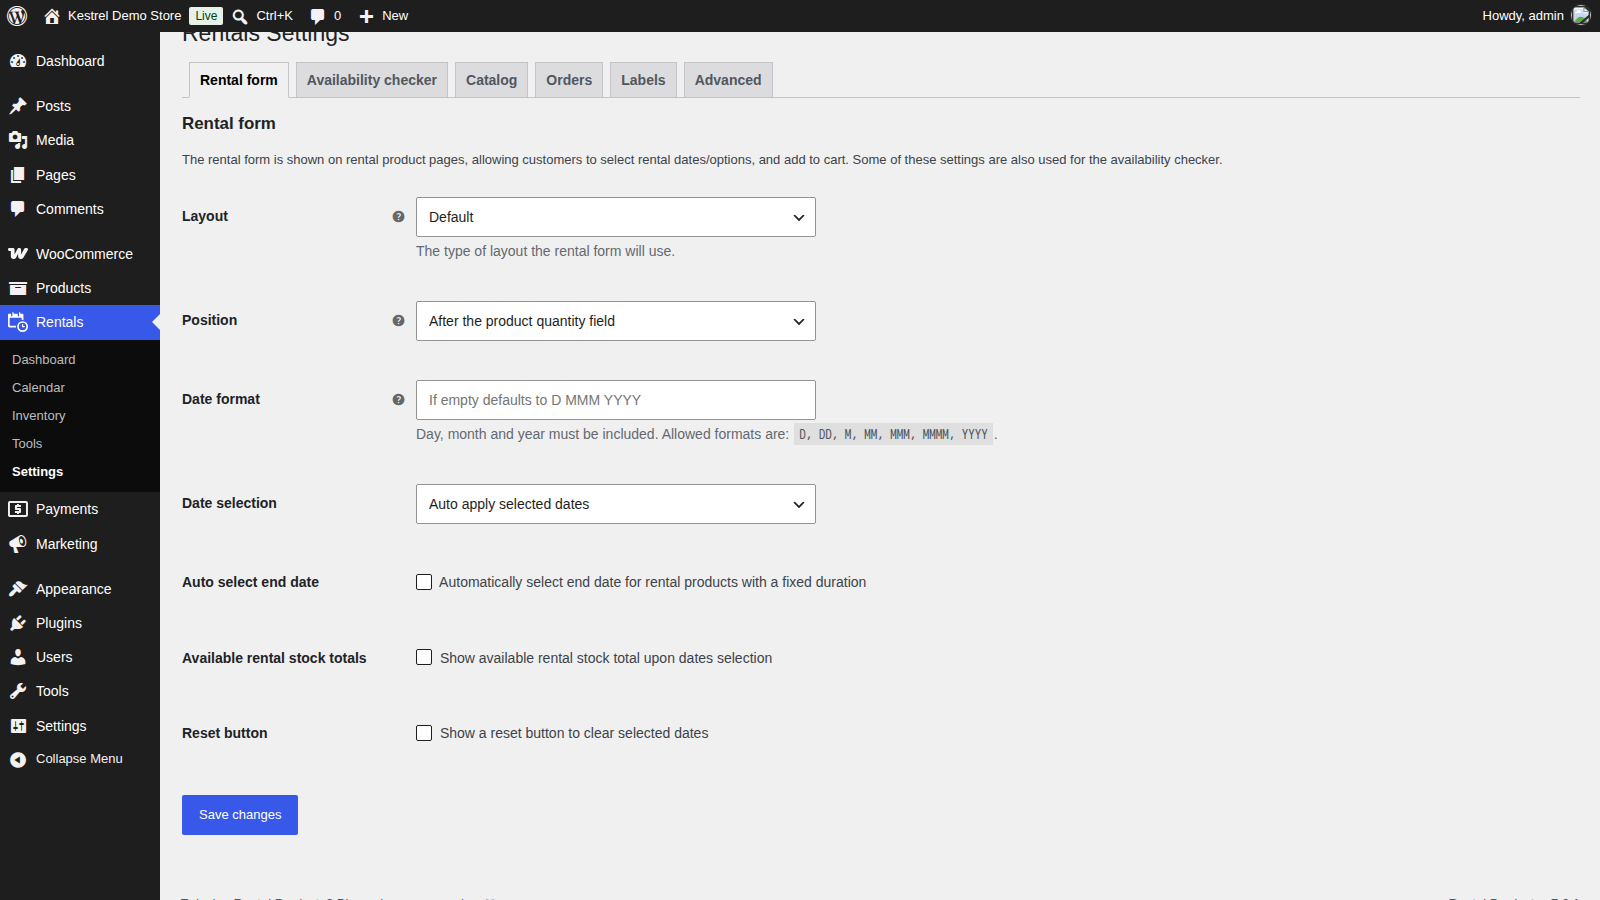Switch to the Advanced tab
The image size is (1600, 900).
point(728,80)
